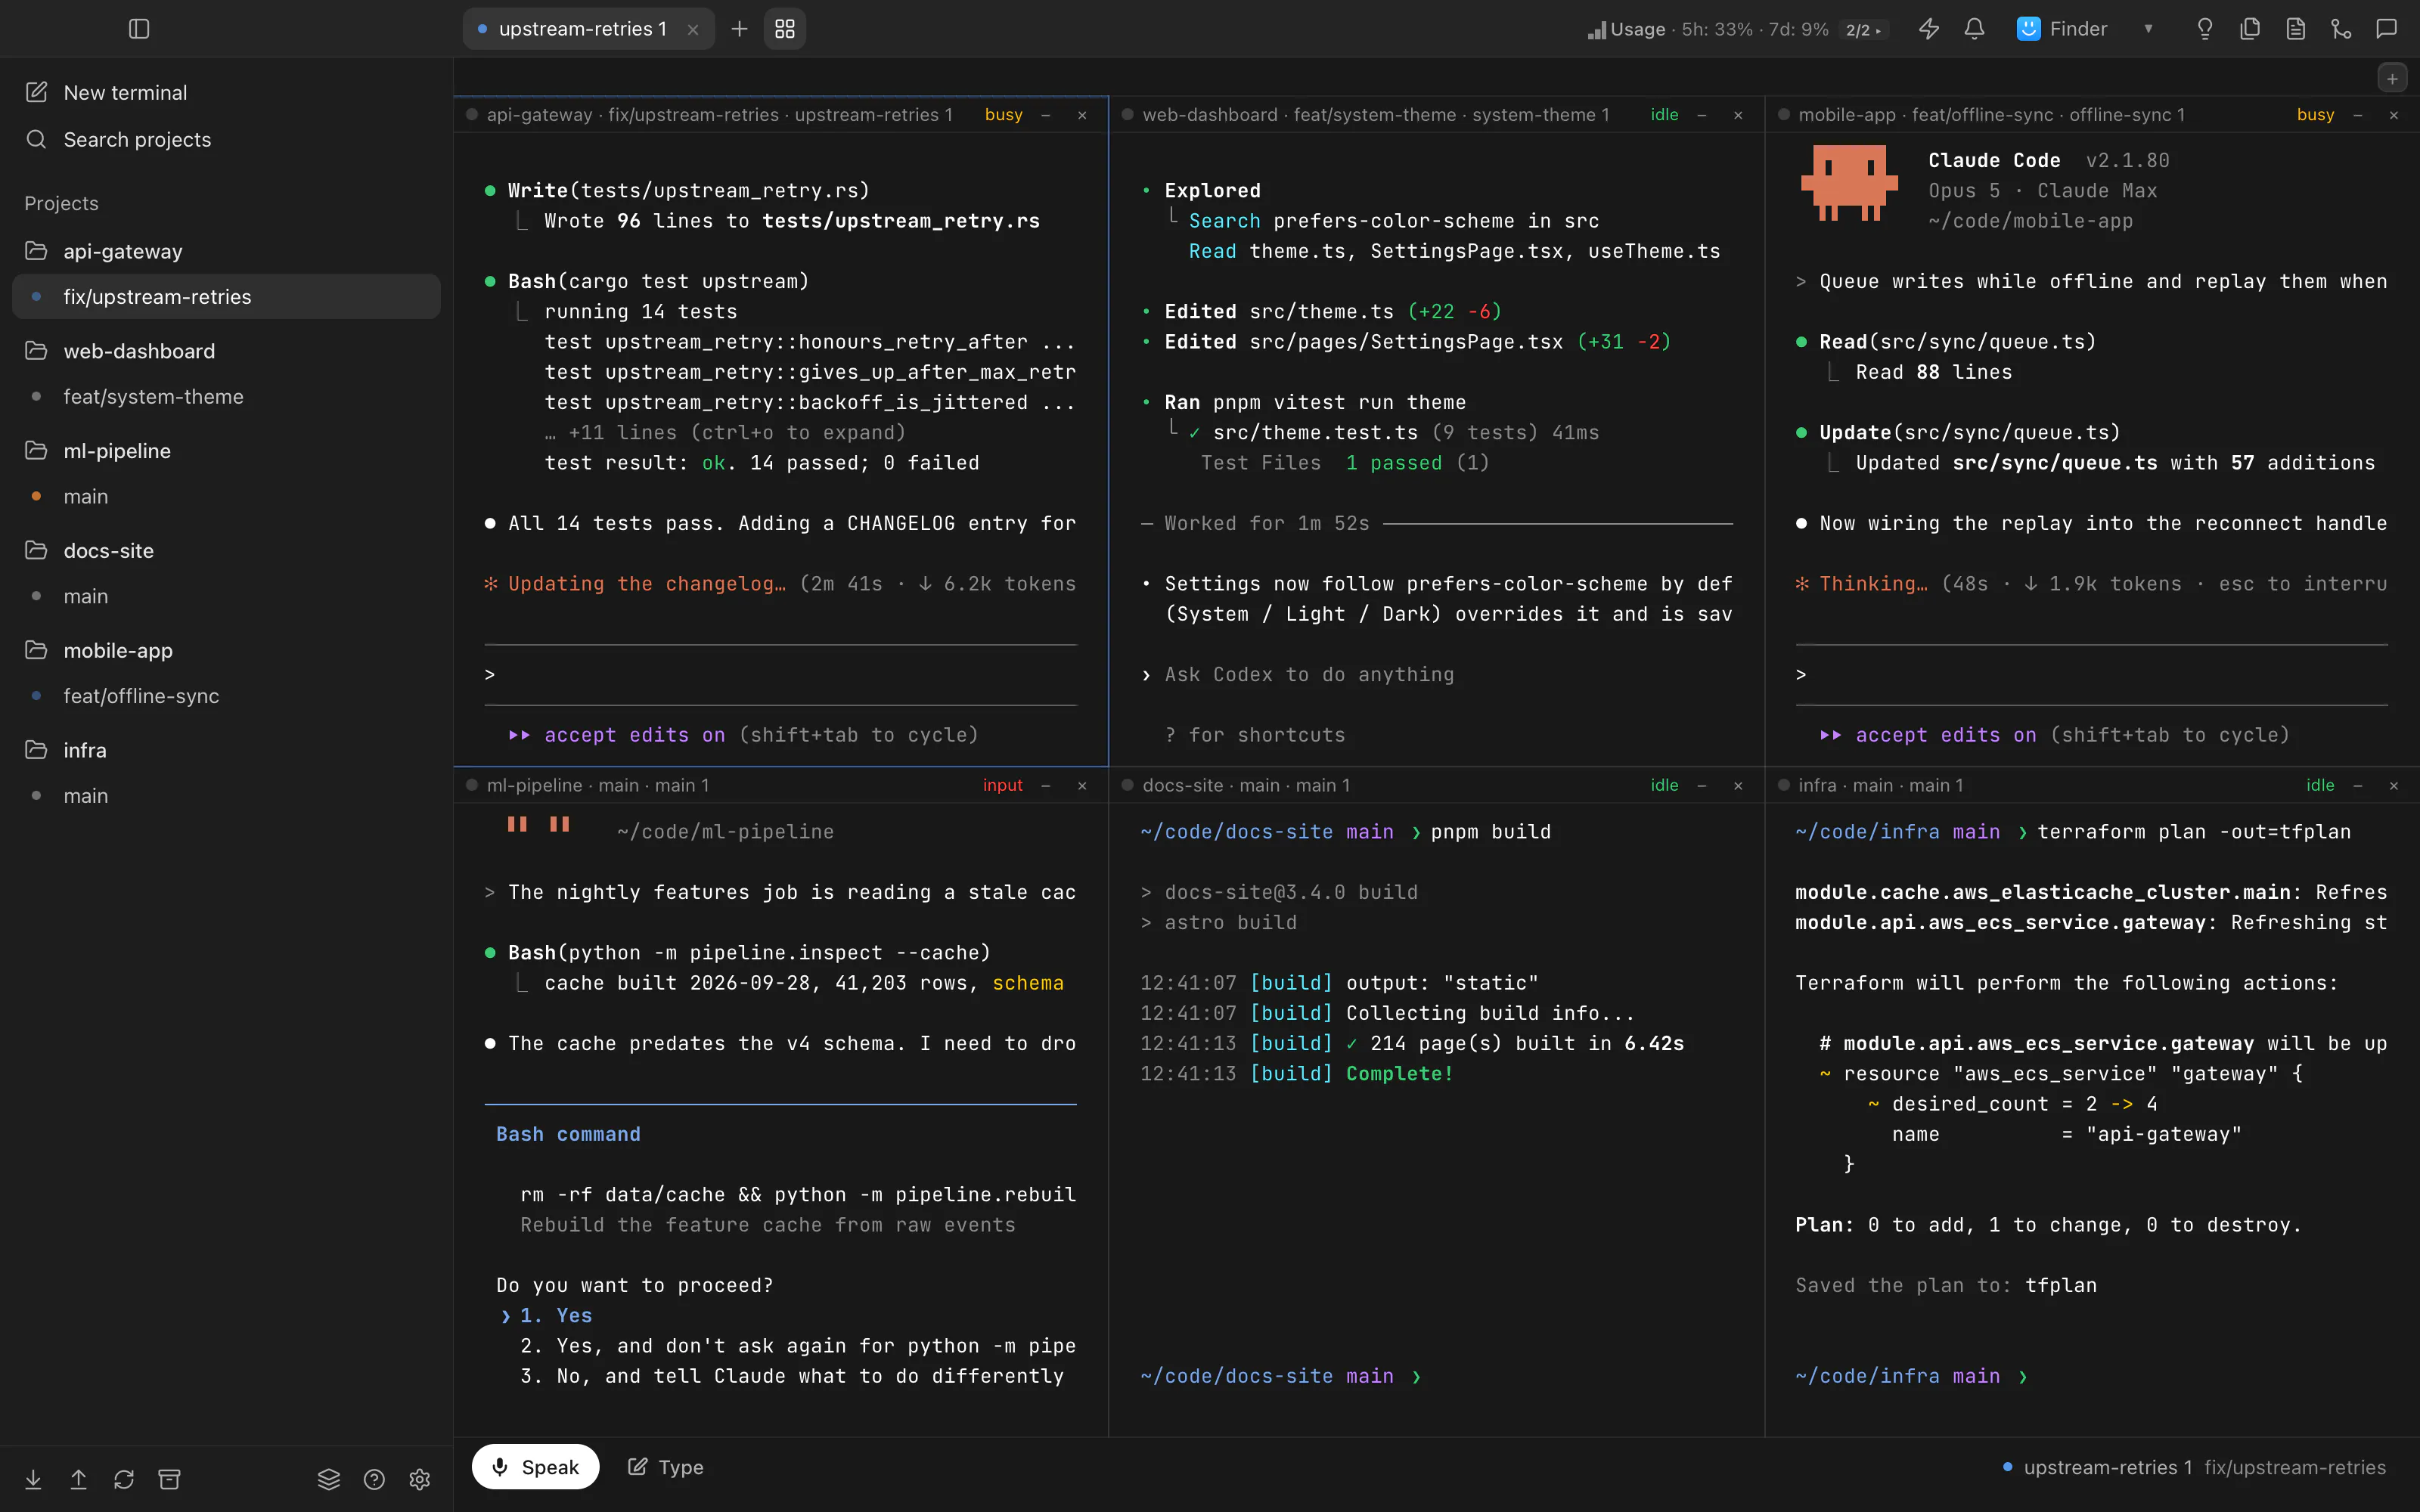Screen dimensions: 2420x1512
Task: Switch to Type input mode
Action: (x=666, y=1467)
